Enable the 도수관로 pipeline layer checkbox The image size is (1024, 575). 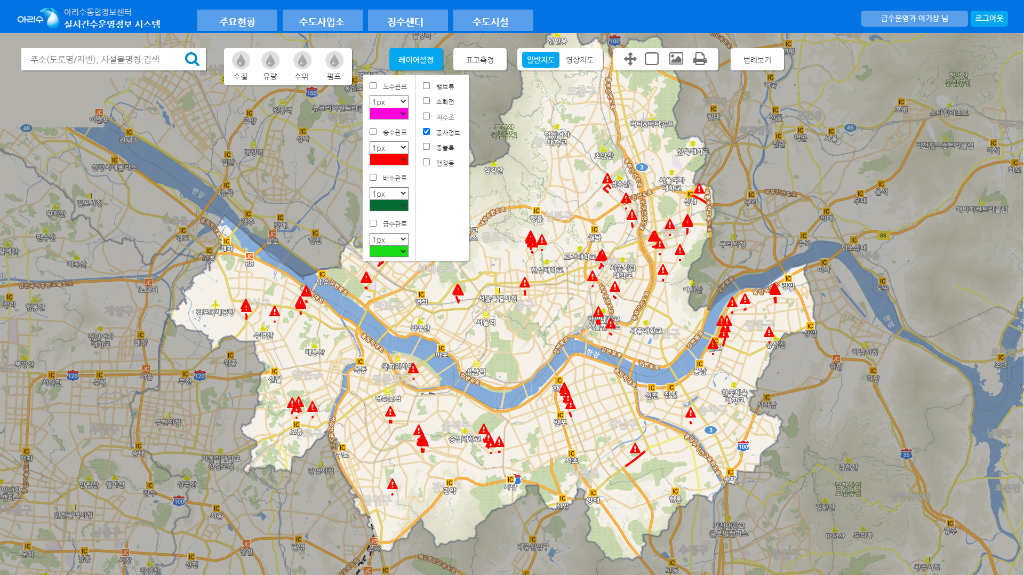coord(374,86)
